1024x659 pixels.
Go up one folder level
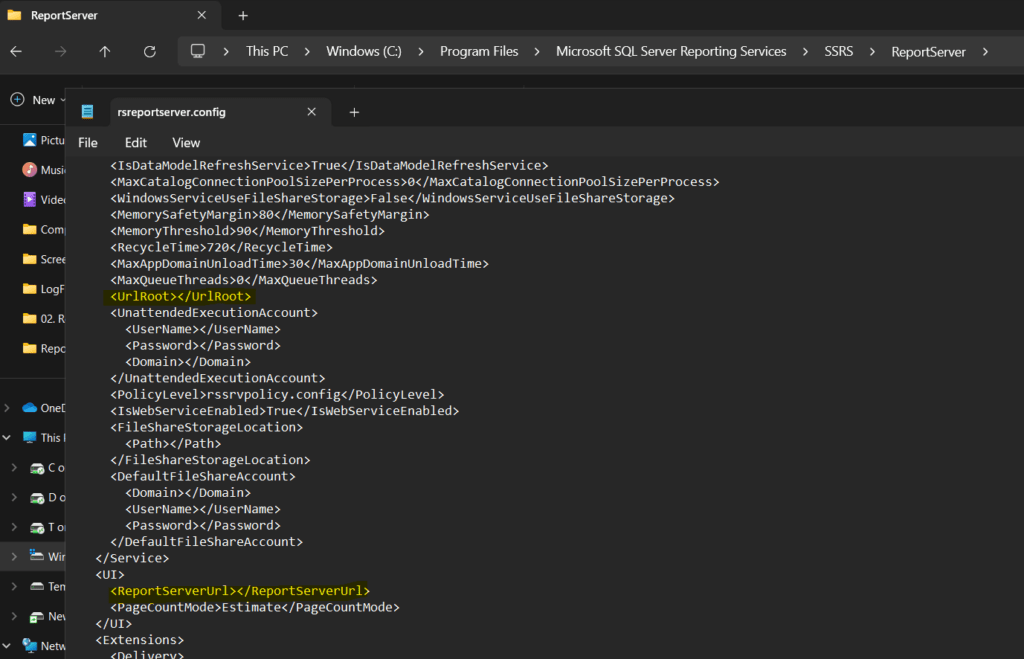pyautogui.click(x=104, y=52)
